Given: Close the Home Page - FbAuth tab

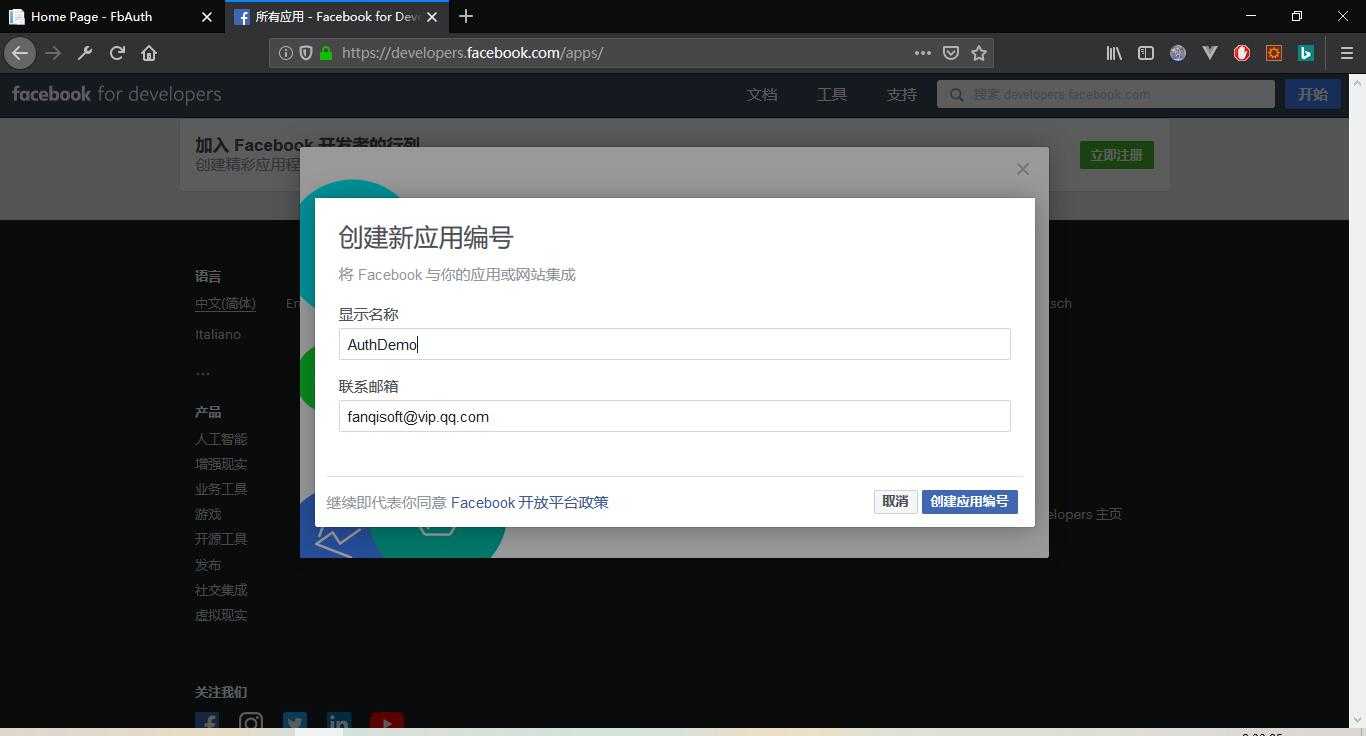Looking at the screenshot, I should coord(207,17).
